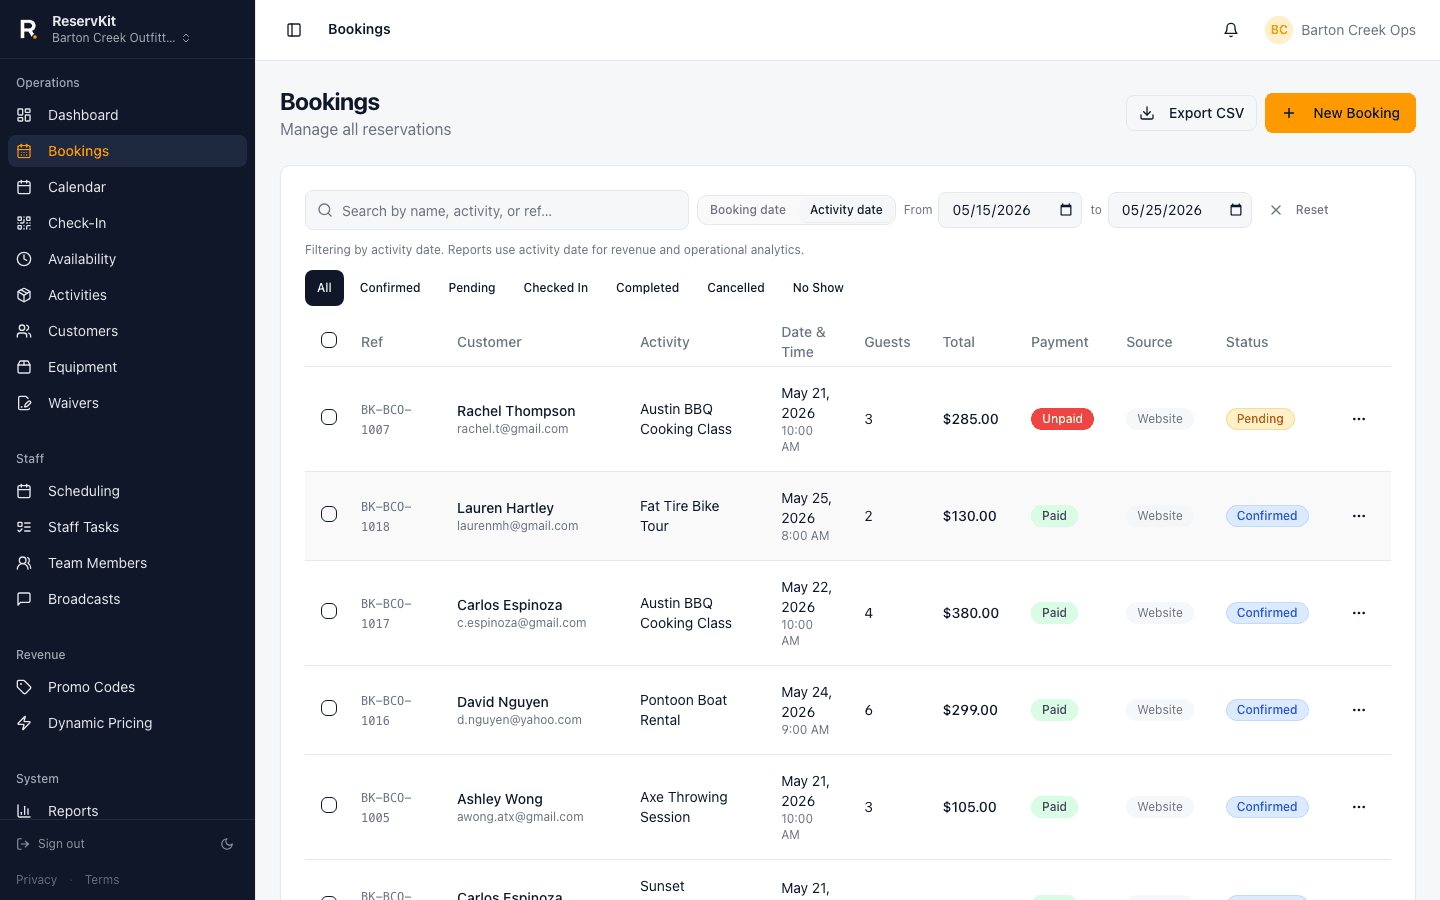Click the Customers people icon
Screen dimensions: 1440x900
pyautogui.click(x=24, y=331)
